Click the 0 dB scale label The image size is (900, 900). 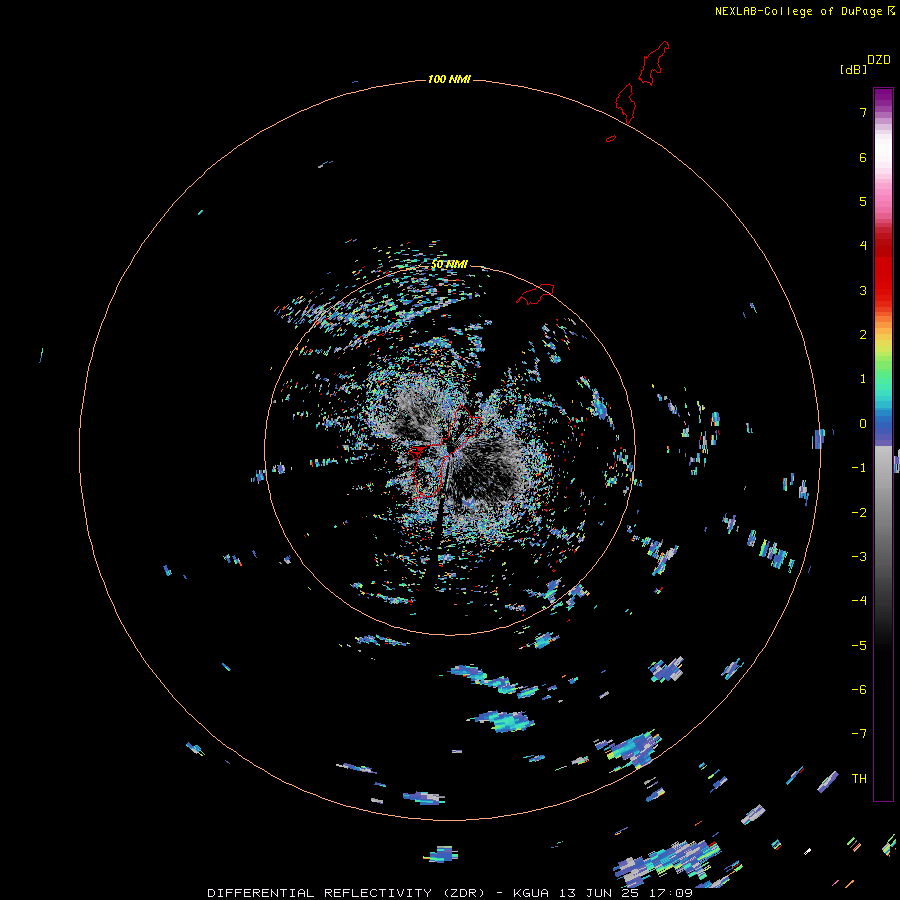[863, 424]
